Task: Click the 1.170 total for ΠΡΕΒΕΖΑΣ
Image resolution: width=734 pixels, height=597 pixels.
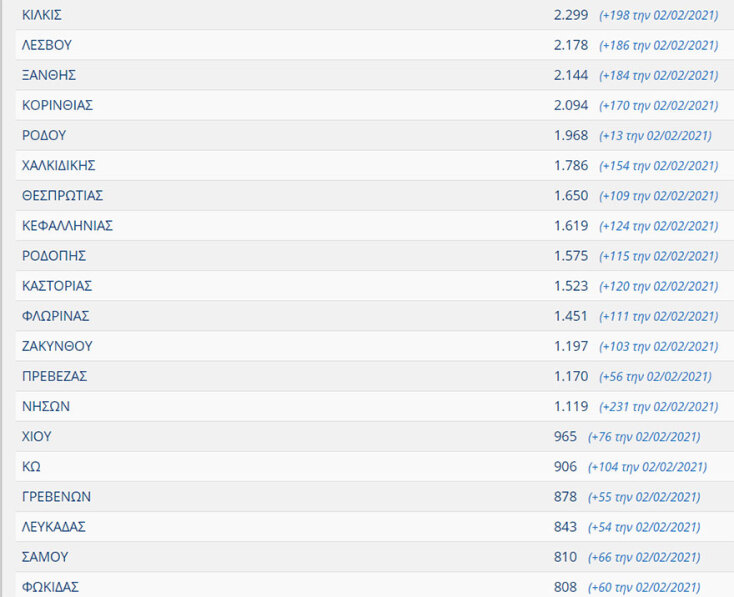Action: click(571, 376)
